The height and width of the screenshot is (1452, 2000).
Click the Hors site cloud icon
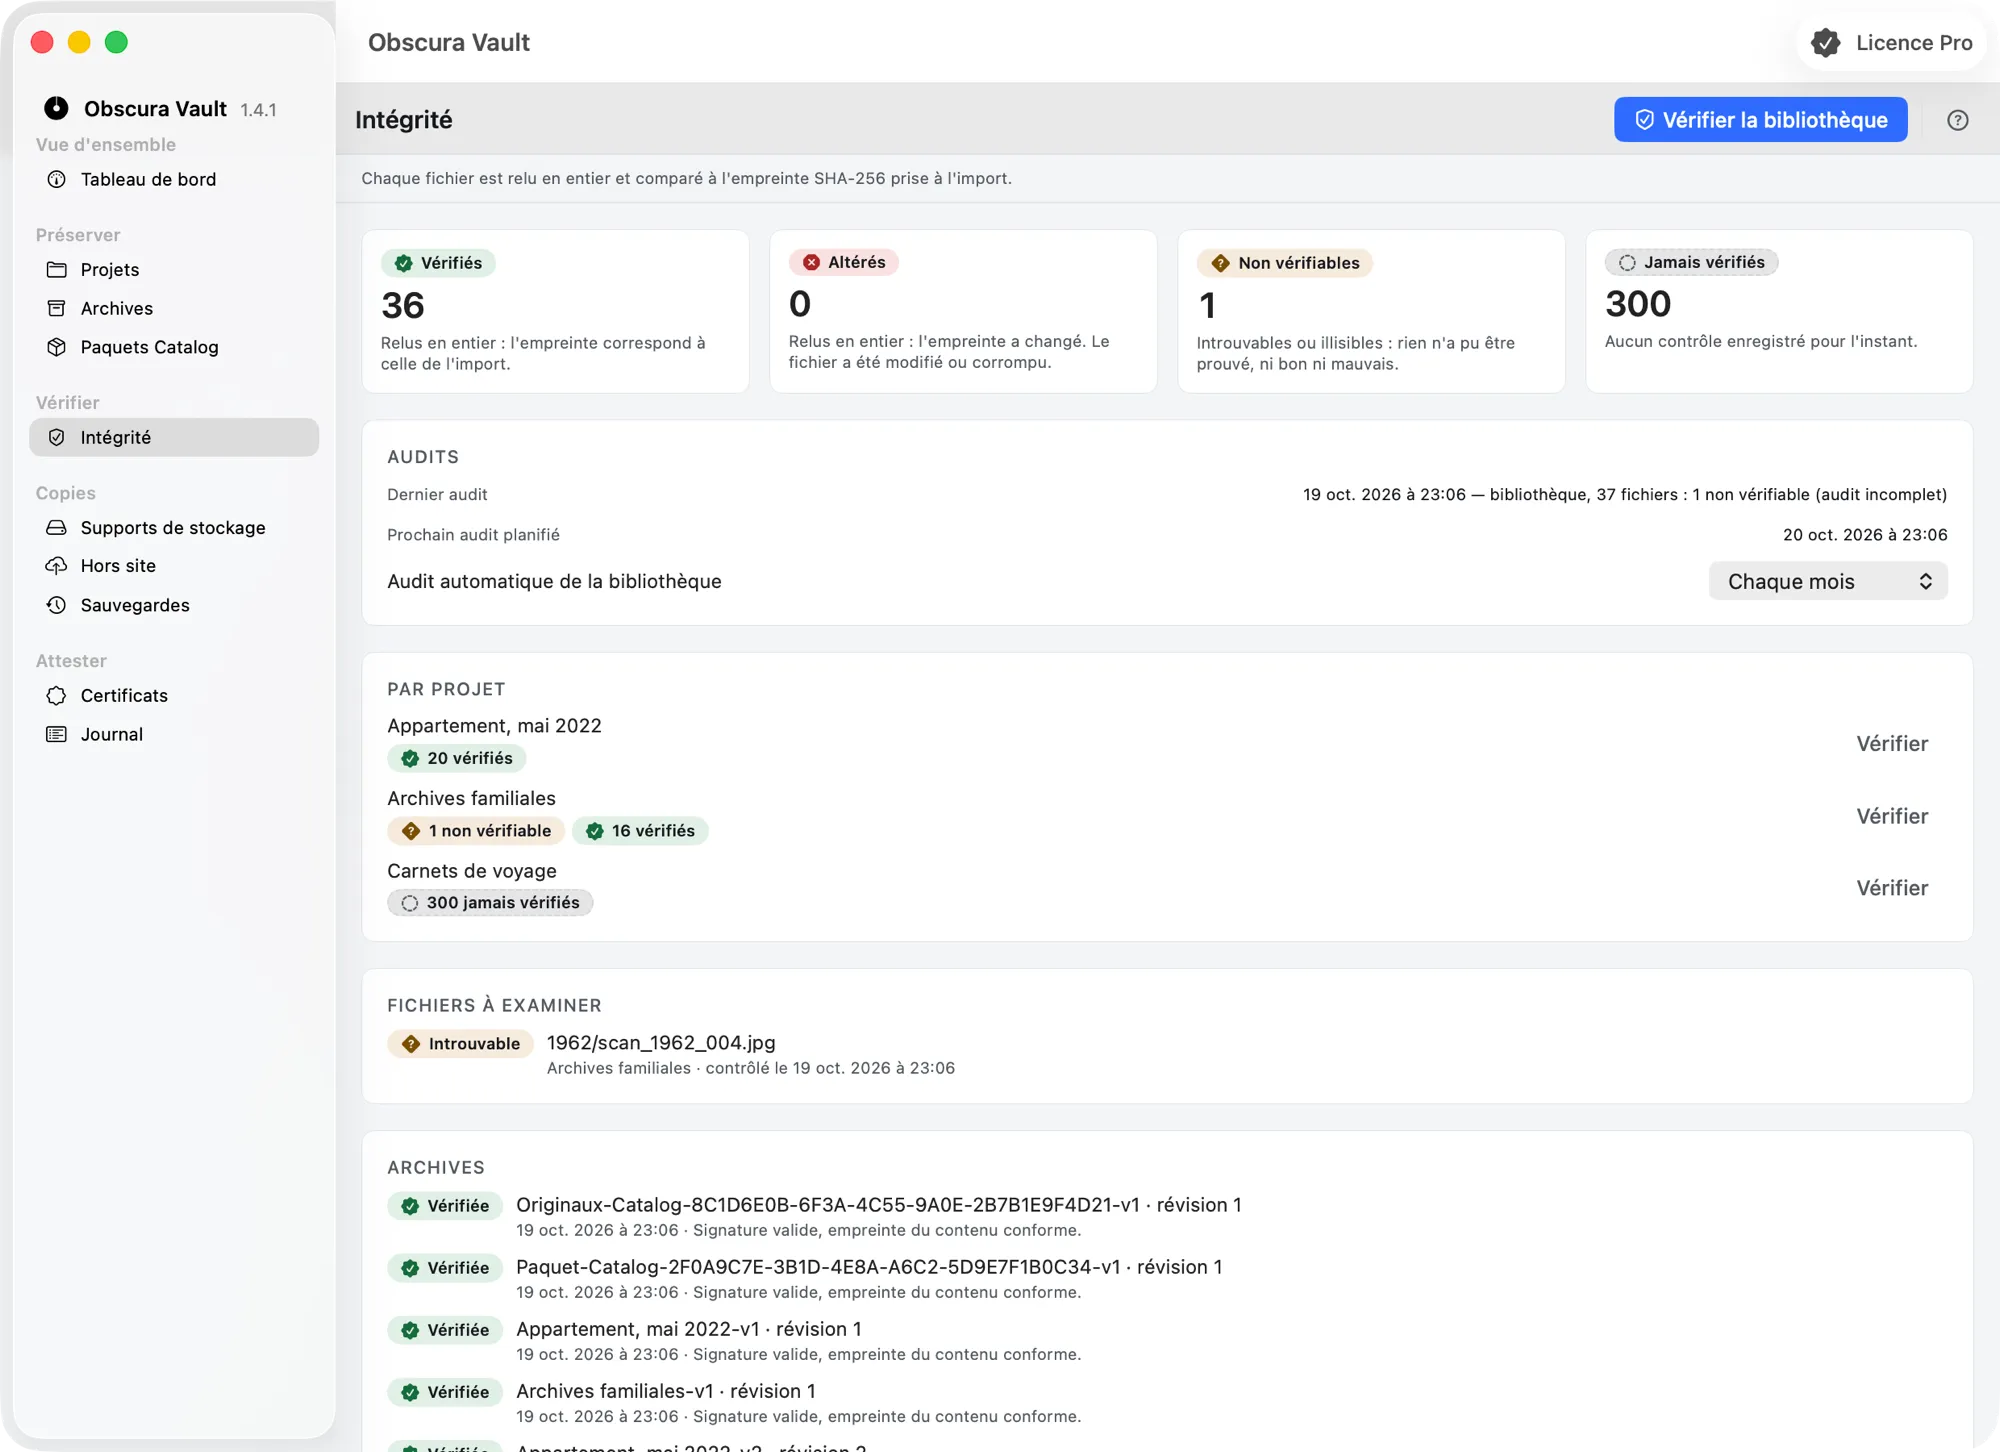coord(57,565)
